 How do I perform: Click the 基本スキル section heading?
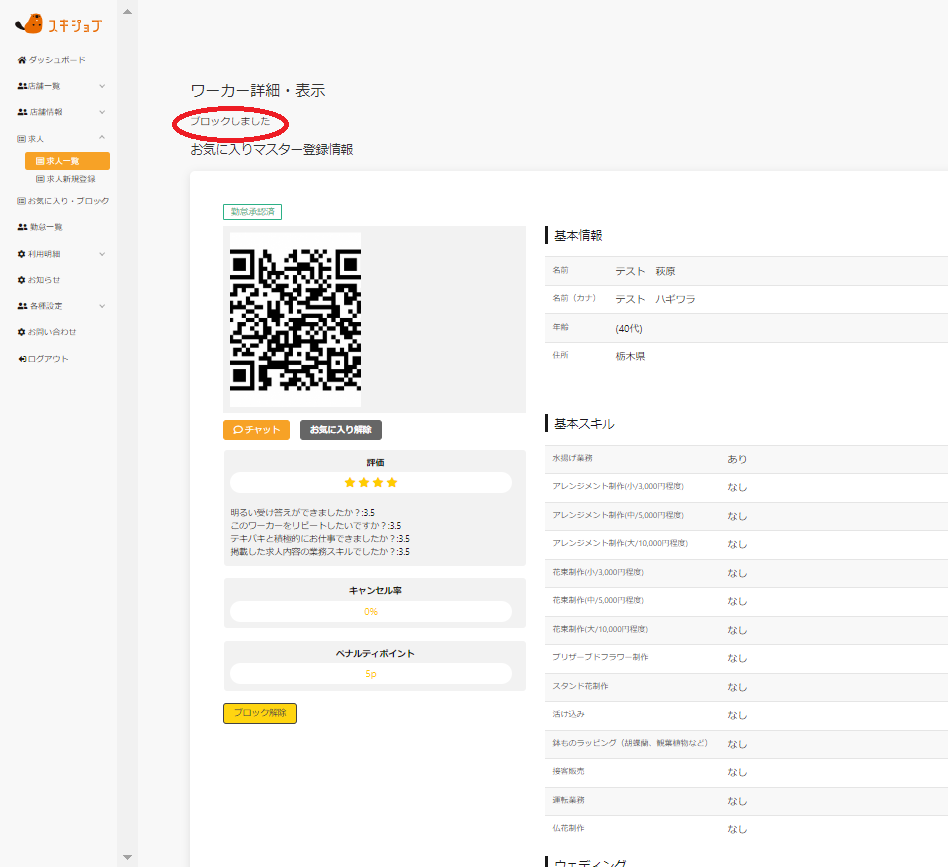point(584,424)
